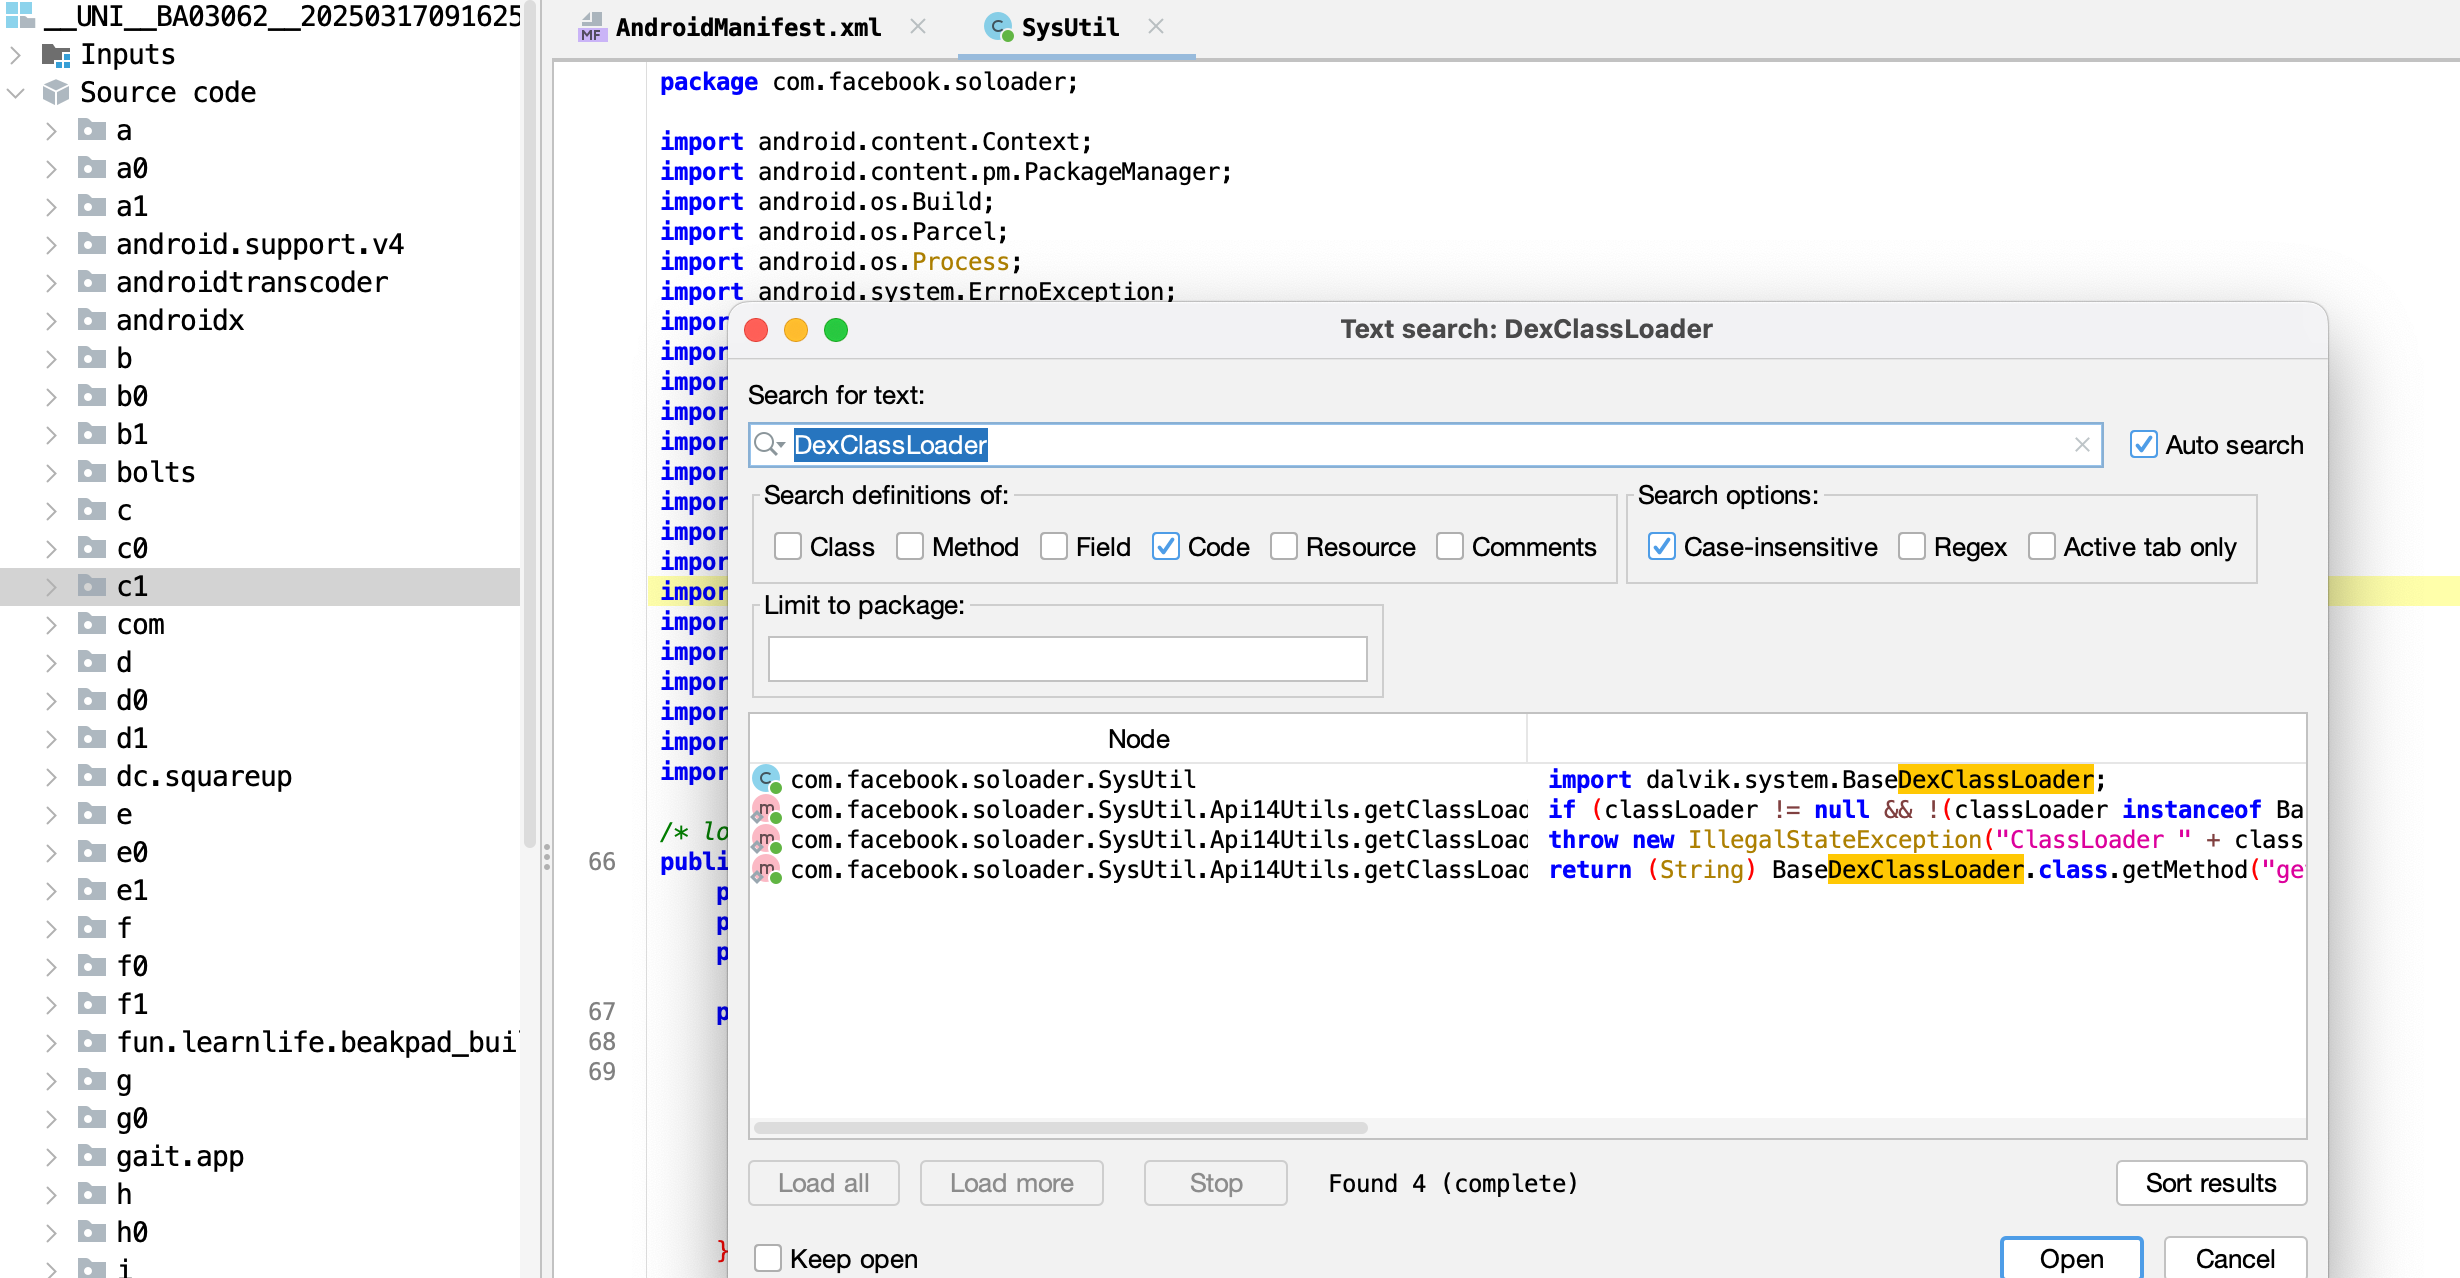
Task: Click the Inputs folder icon
Action: [x=56, y=54]
